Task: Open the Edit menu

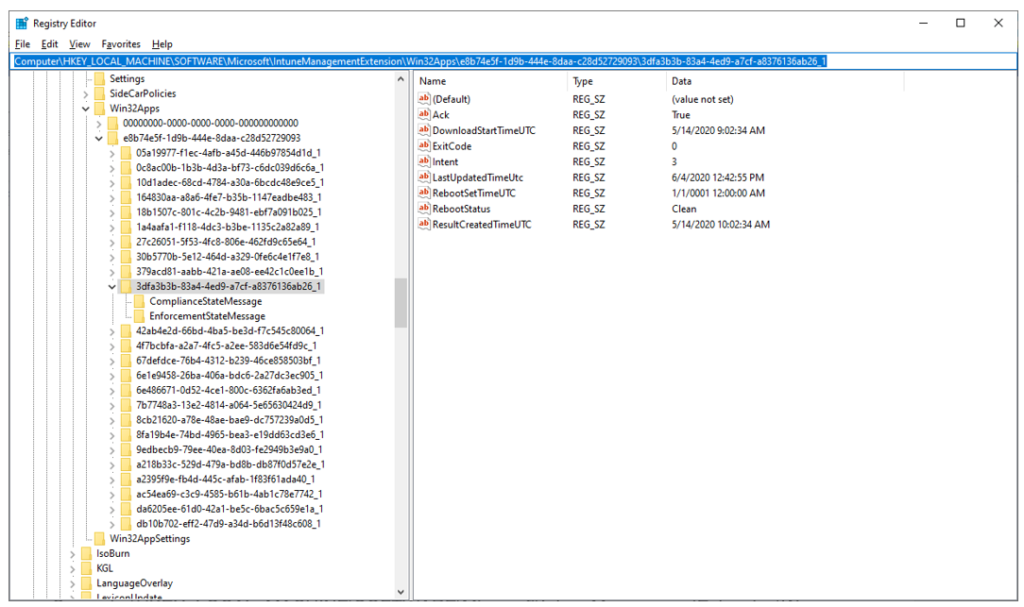Action: [x=50, y=44]
